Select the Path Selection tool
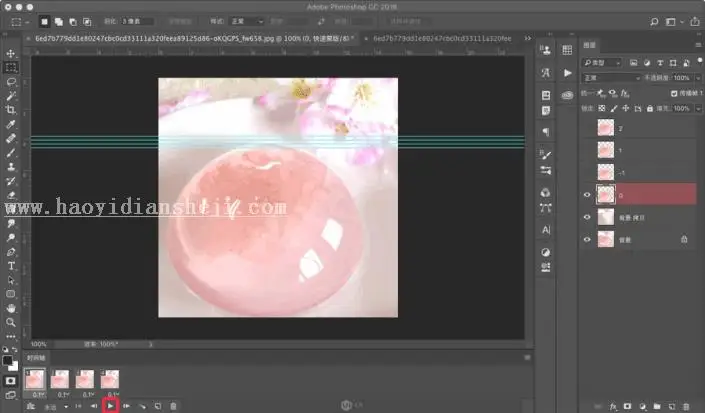This screenshot has width=705, height=413. point(11,280)
